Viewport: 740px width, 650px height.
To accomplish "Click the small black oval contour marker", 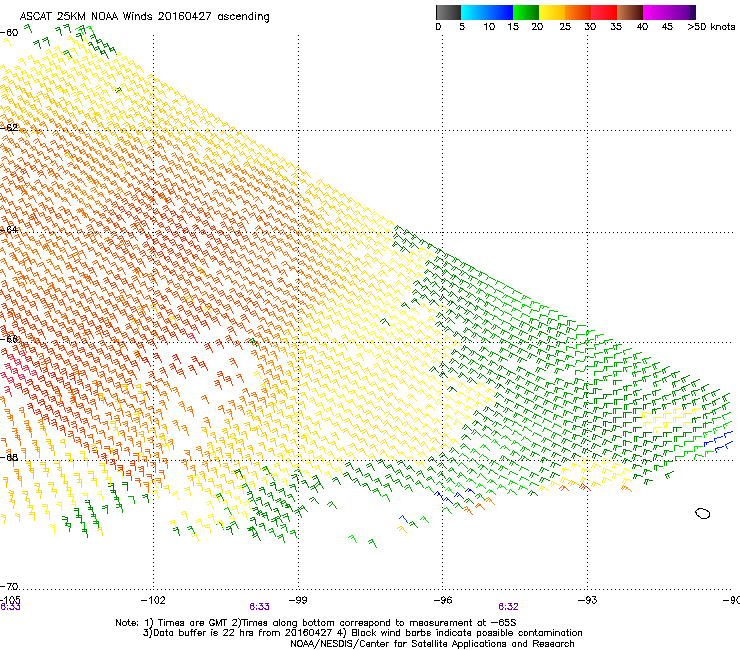I will click(x=703, y=513).
